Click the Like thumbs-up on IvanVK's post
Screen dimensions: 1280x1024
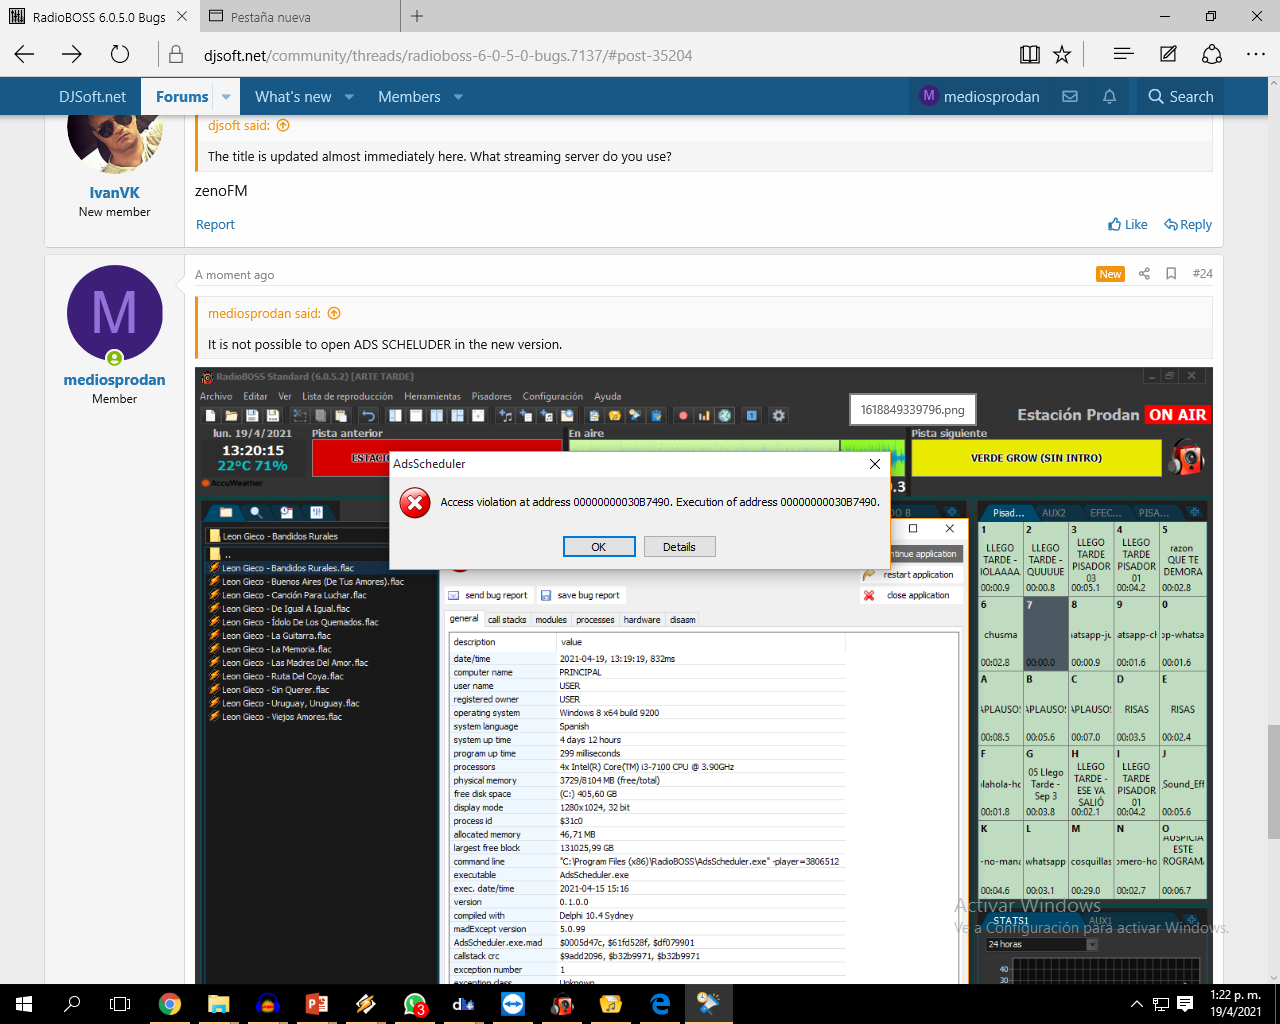pos(1128,225)
